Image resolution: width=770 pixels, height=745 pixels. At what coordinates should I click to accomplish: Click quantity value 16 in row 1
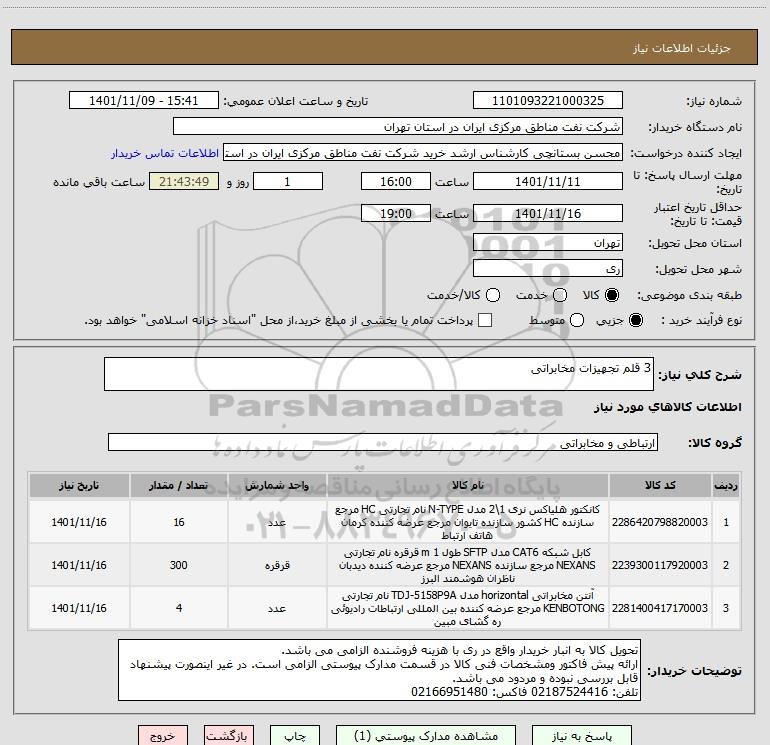point(179,522)
